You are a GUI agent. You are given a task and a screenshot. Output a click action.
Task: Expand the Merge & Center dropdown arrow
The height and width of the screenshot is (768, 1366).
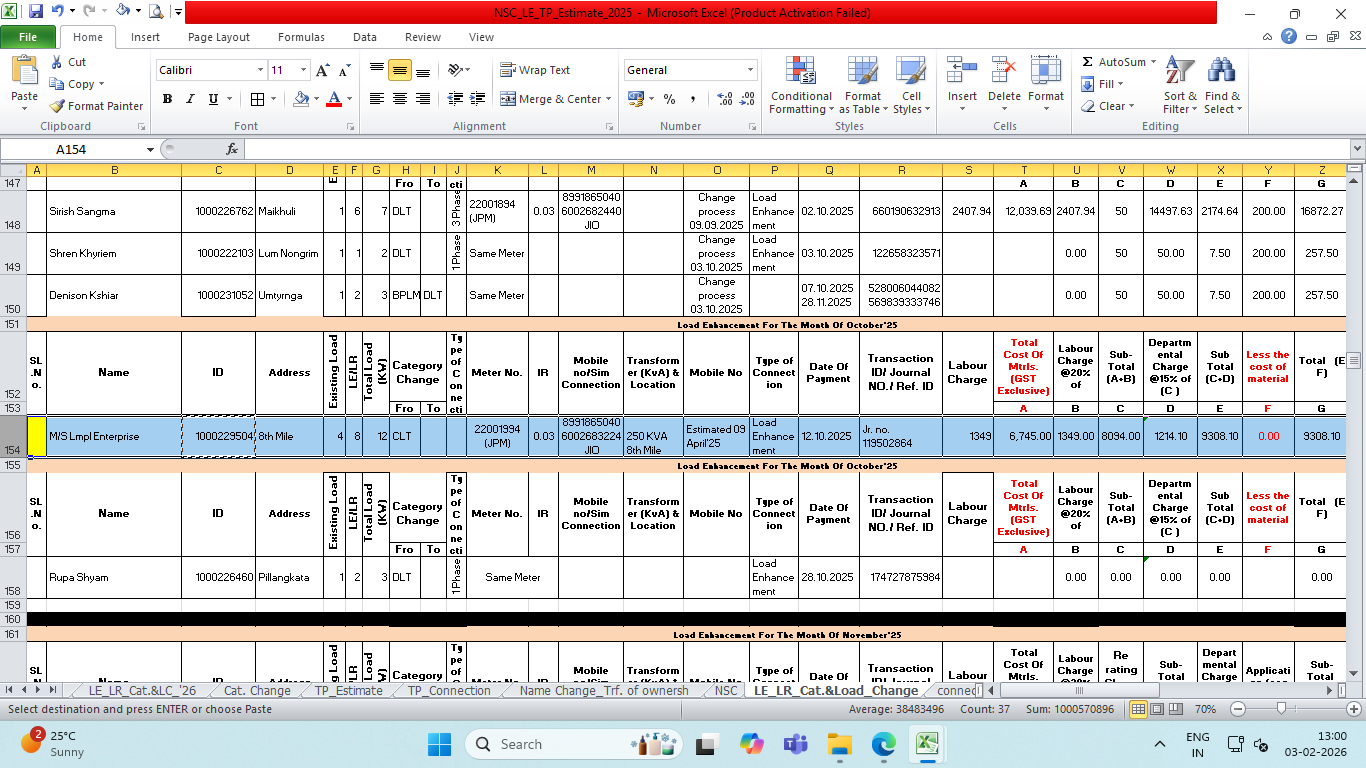click(610, 99)
